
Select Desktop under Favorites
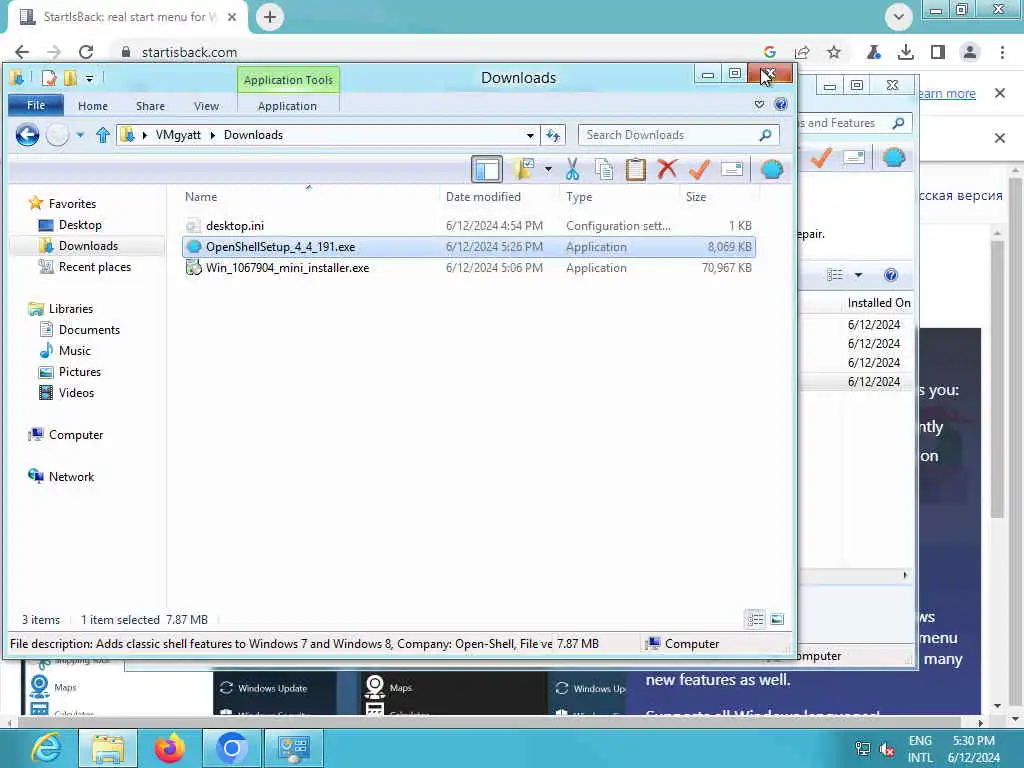point(80,225)
